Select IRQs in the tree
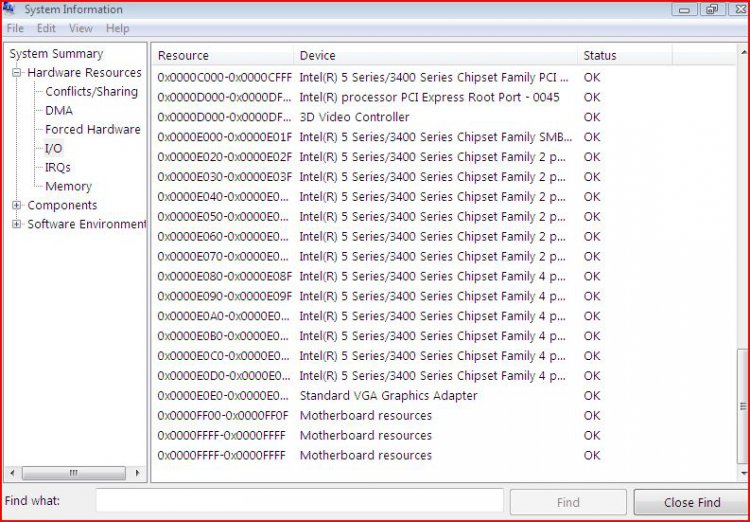The image size is (750, 522). [57, 167]
